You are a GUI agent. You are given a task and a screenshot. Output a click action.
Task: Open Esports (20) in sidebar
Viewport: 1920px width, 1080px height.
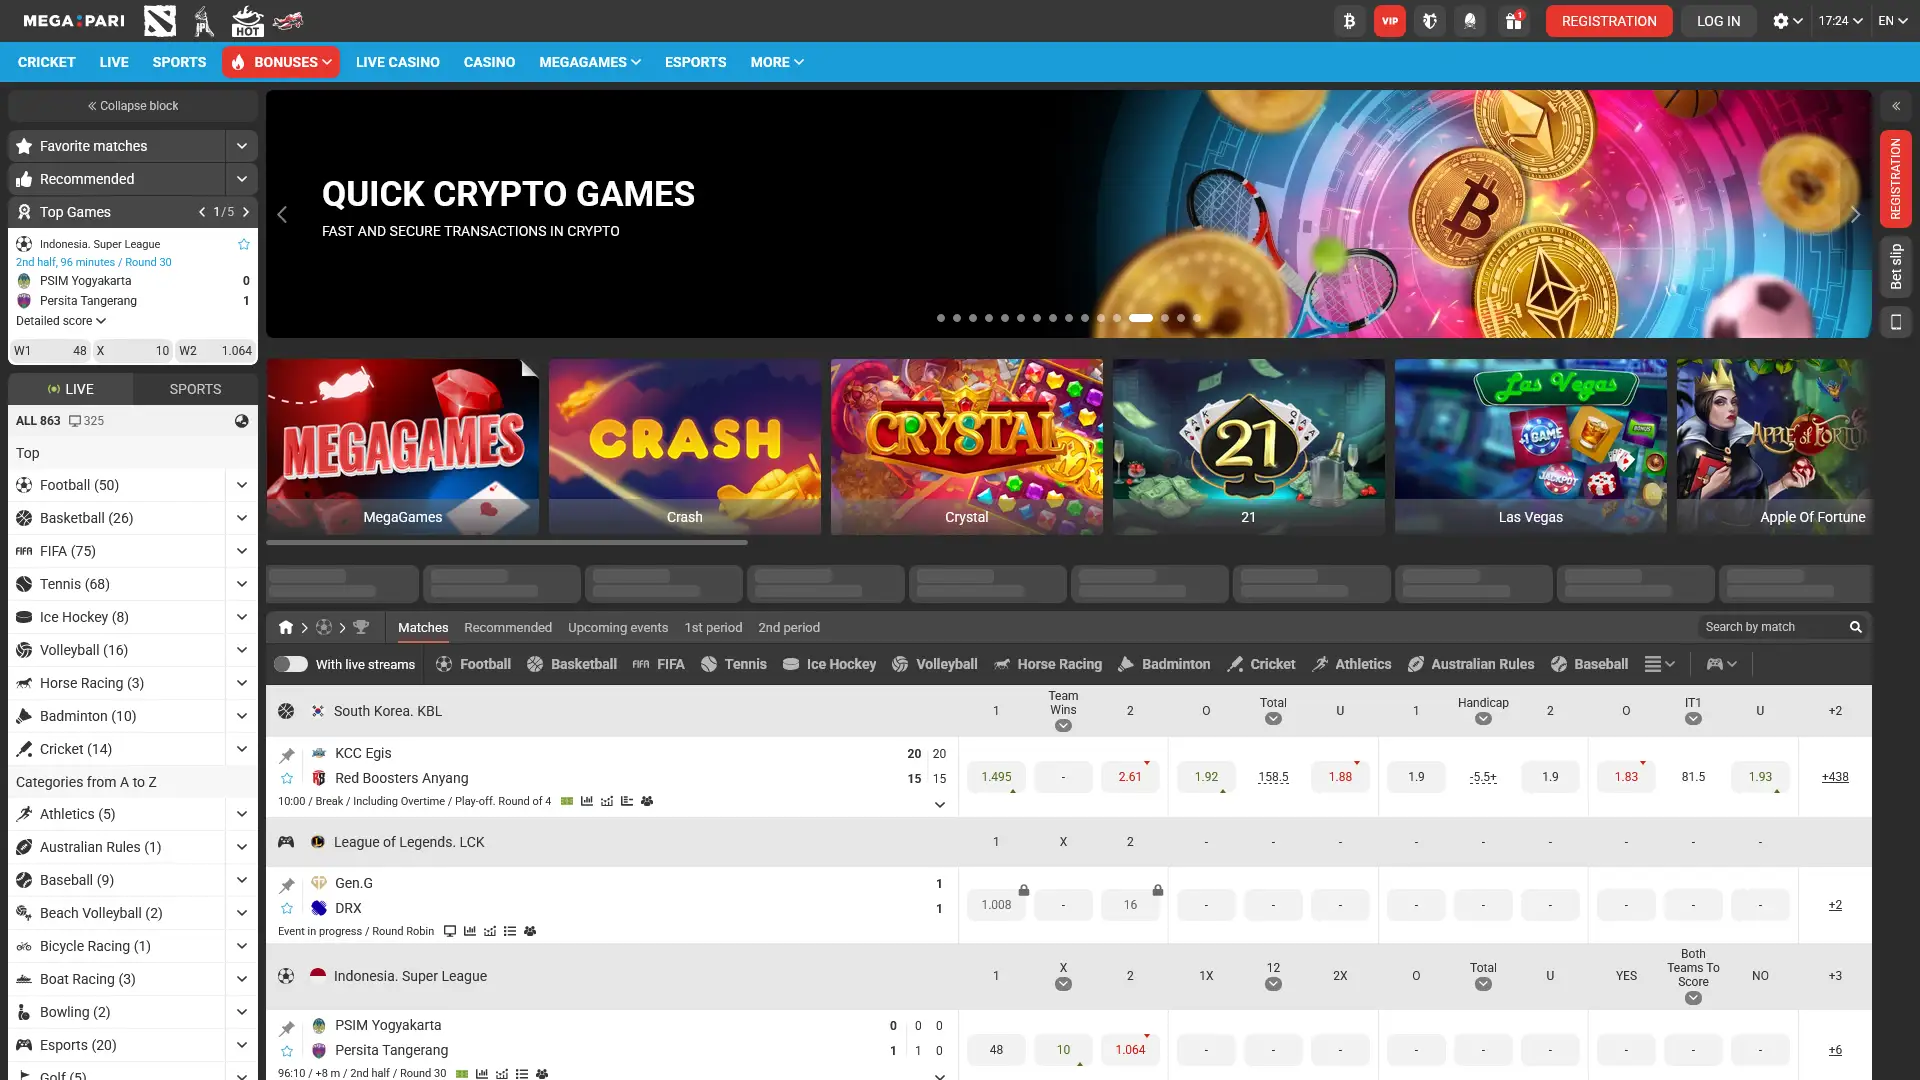[78, 1045]
